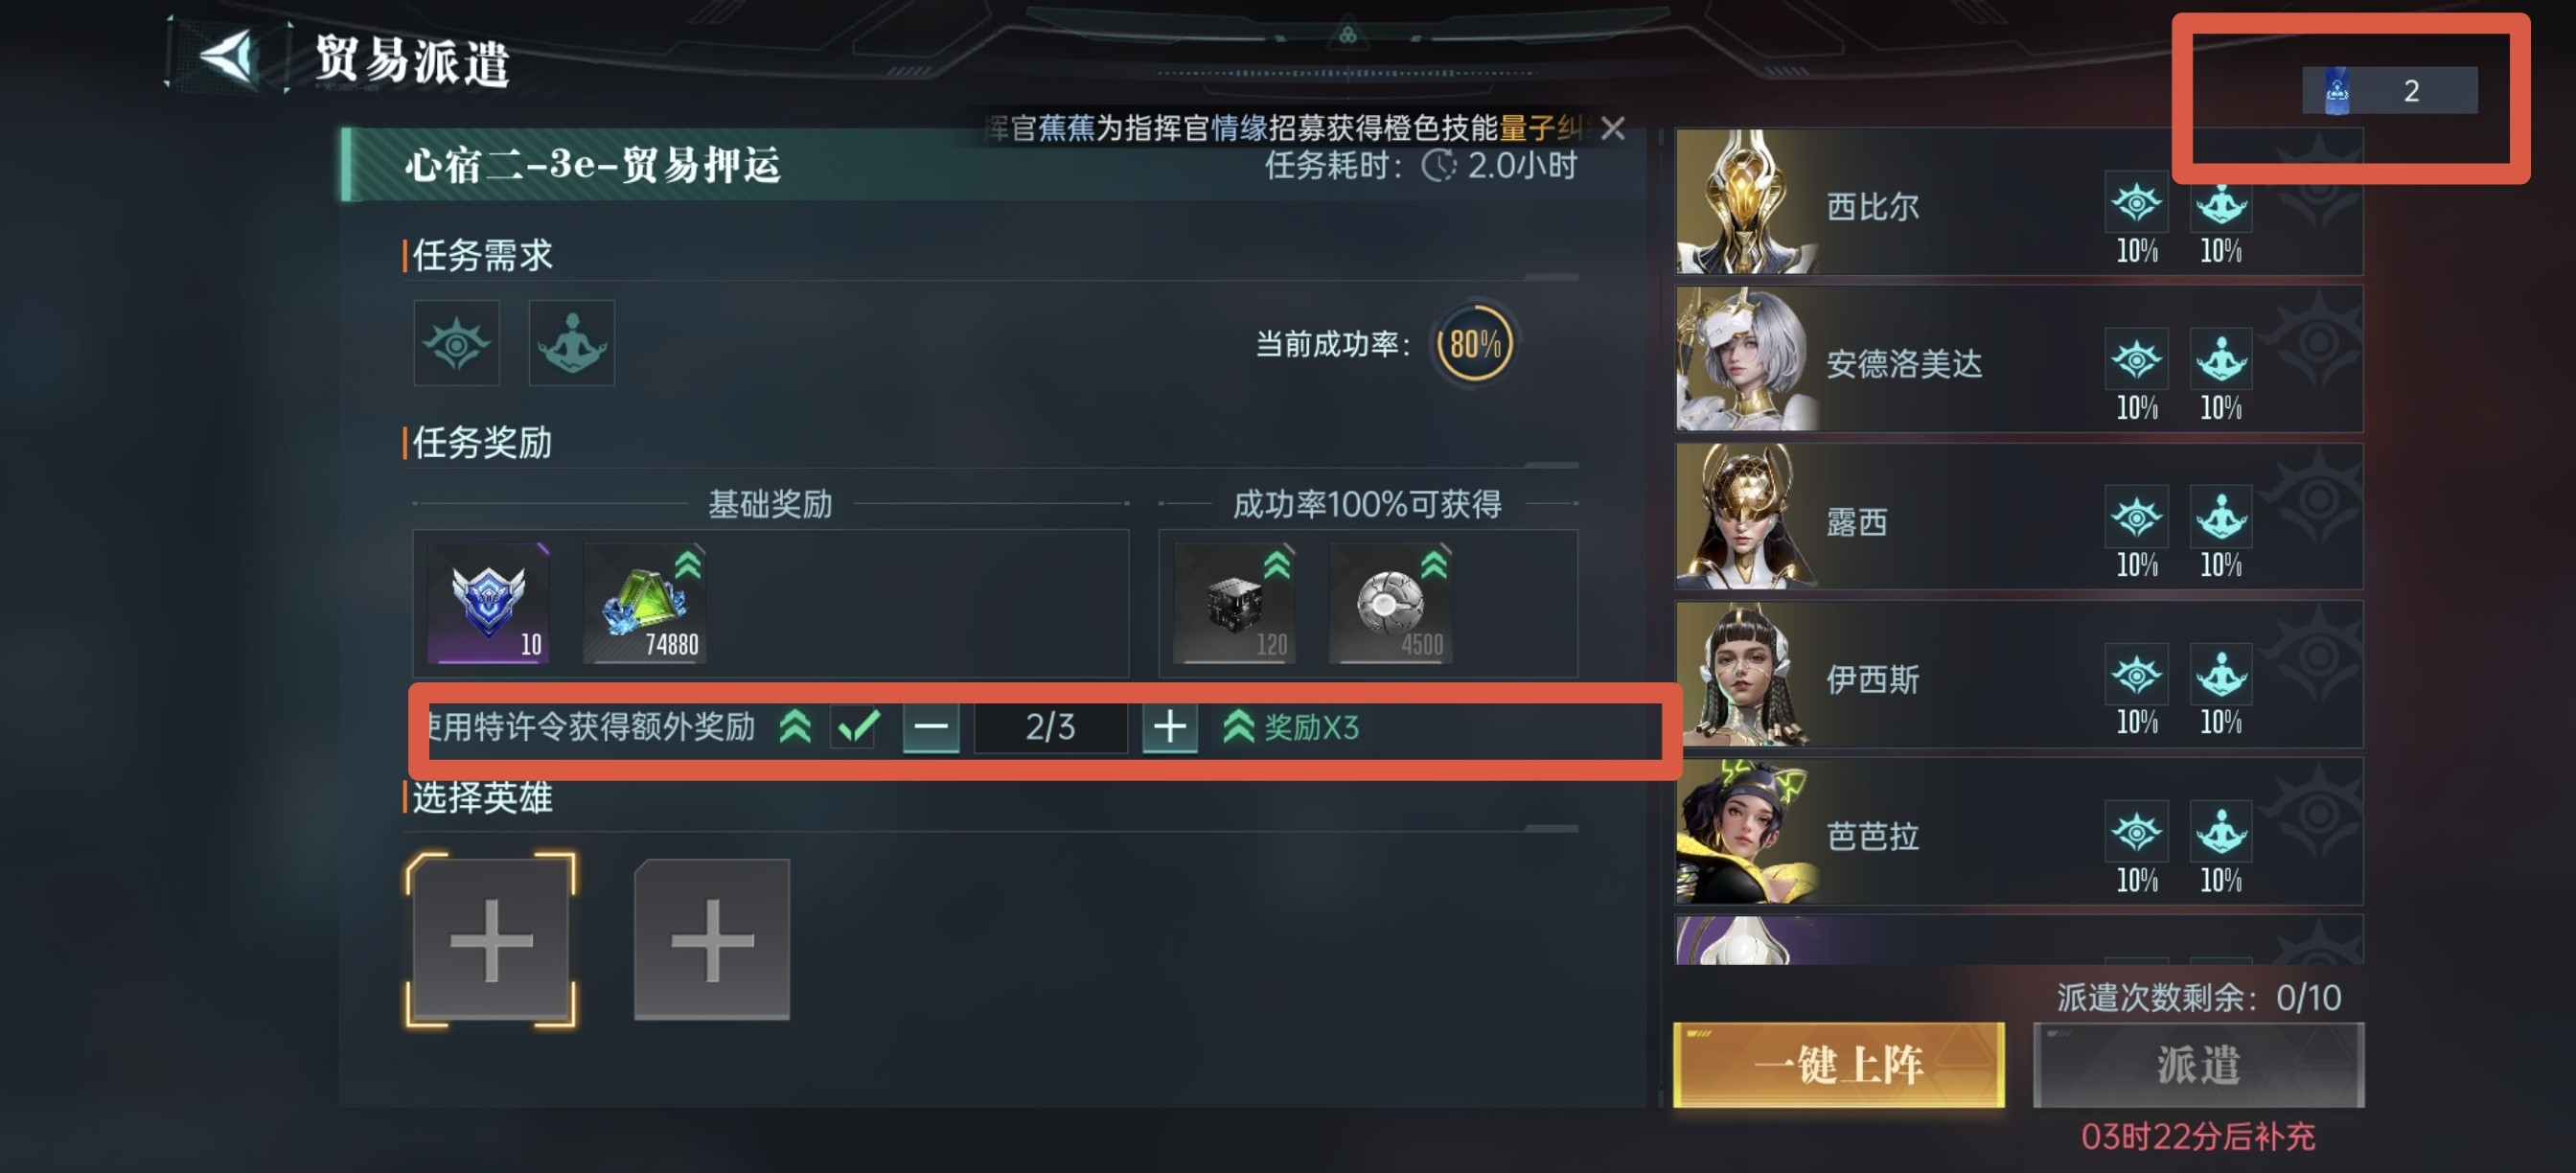Screen dimensions: 2576x1173
Task: Click the 派遣 dispatch button
Action: pos(2199,1065)
